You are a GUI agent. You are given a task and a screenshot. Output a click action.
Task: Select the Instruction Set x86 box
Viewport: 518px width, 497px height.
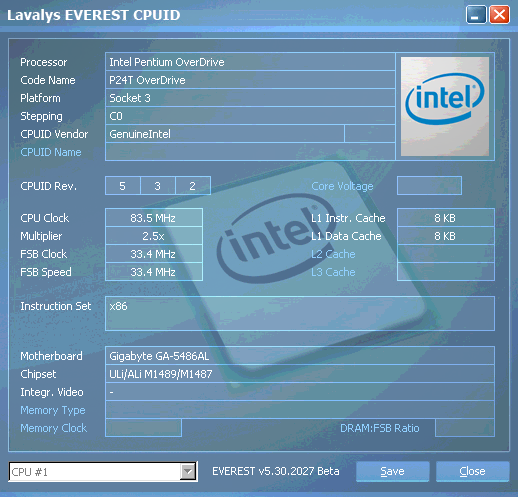300,313
